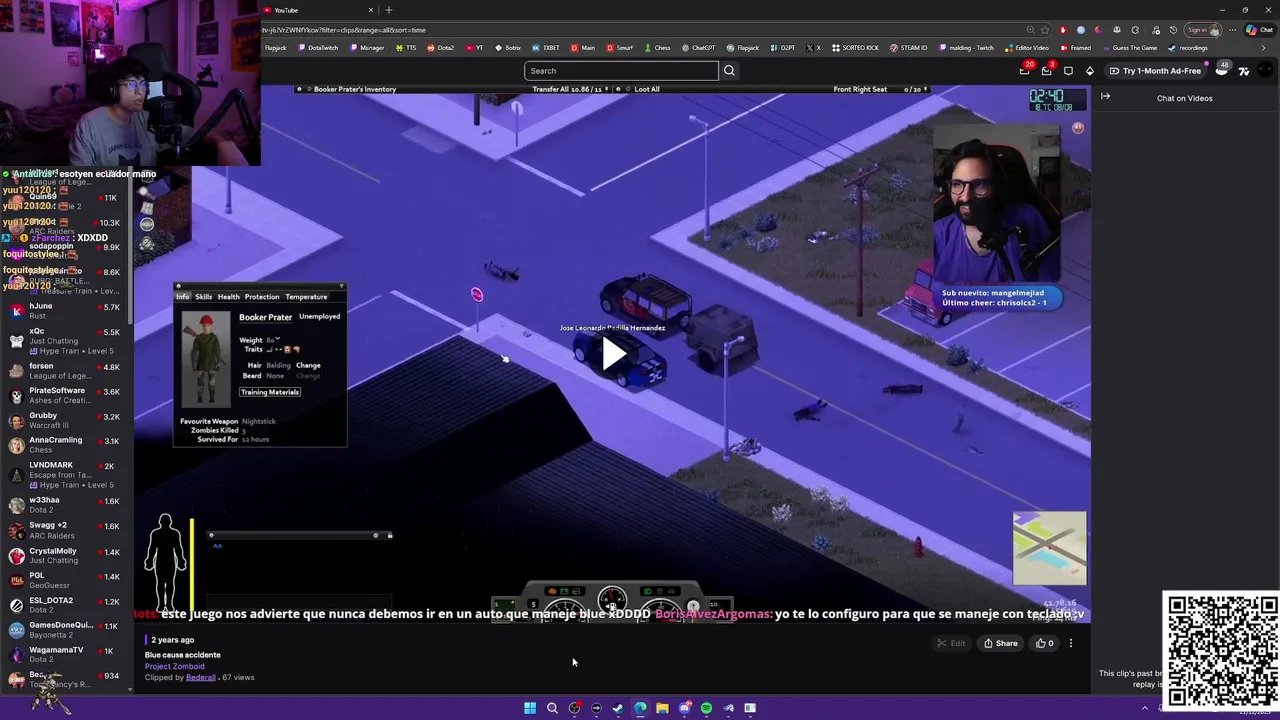The image size is (1280, 720).
Task: Open notifications icon with badge 20
Action: coord(1024,71)
